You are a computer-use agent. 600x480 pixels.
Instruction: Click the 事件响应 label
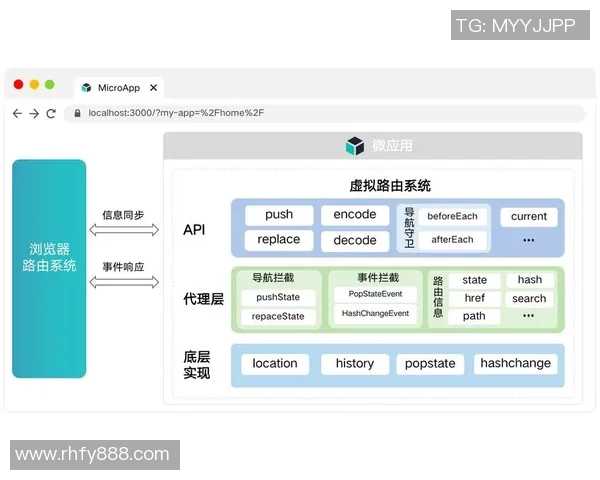[123, 267]
